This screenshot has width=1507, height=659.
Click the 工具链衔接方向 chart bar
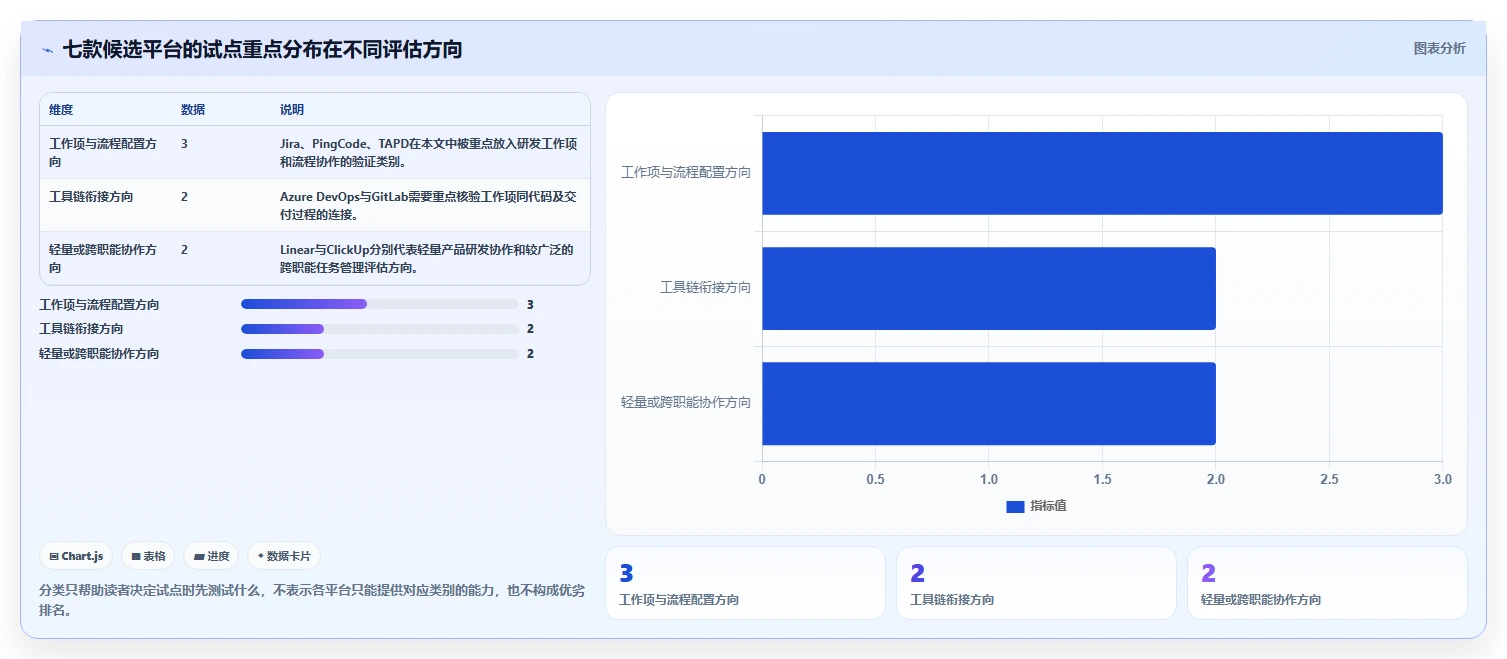point(989,288)
